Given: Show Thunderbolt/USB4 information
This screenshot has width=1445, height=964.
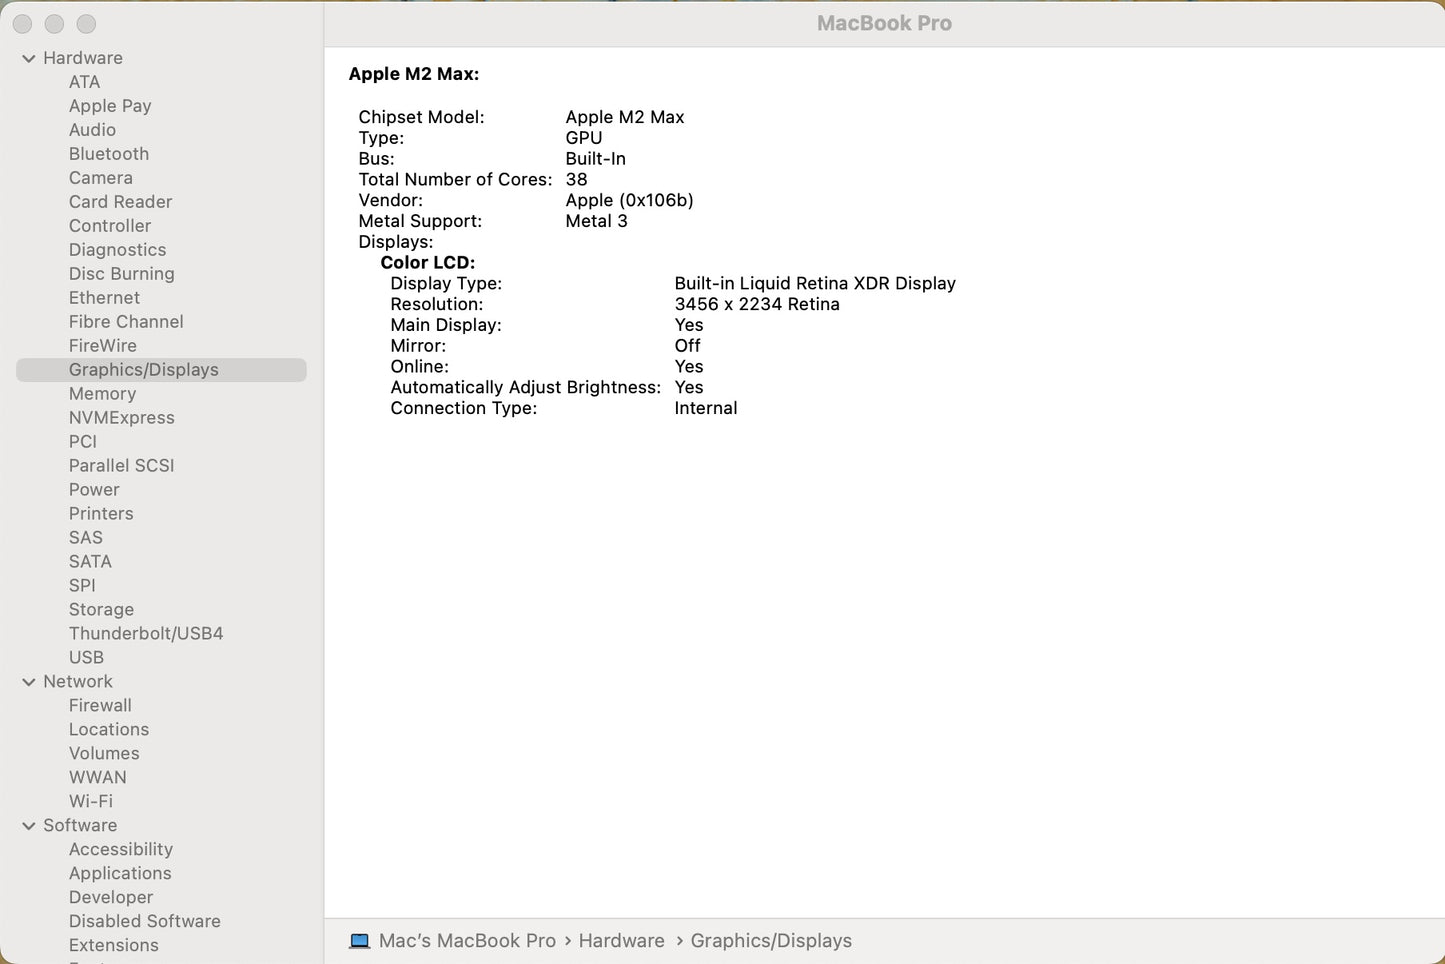Looking at the screenshot, I should (145, 634).
